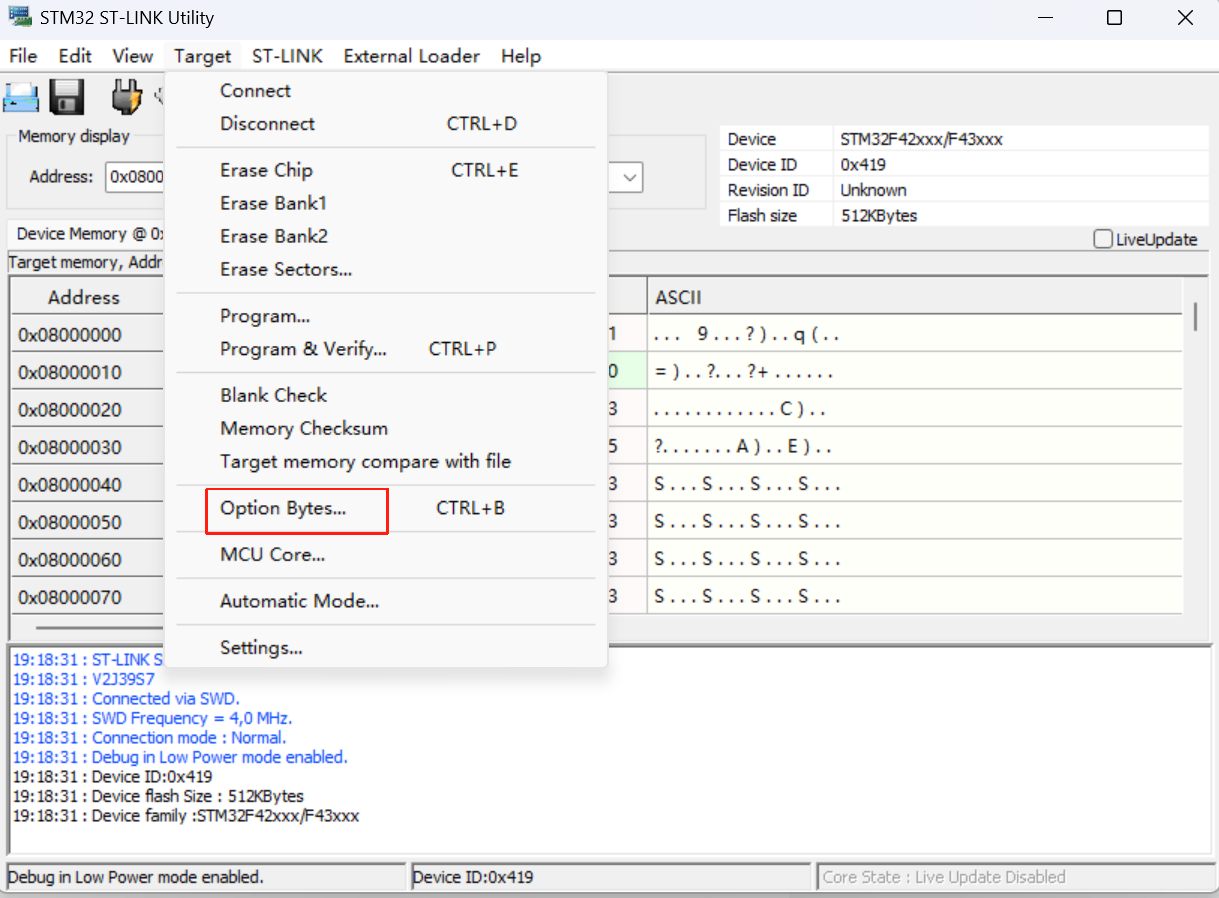Choose Erase Chip from the open menu
The width and height of the screenshot is (1219, 898).
click(x=266, y=170)
